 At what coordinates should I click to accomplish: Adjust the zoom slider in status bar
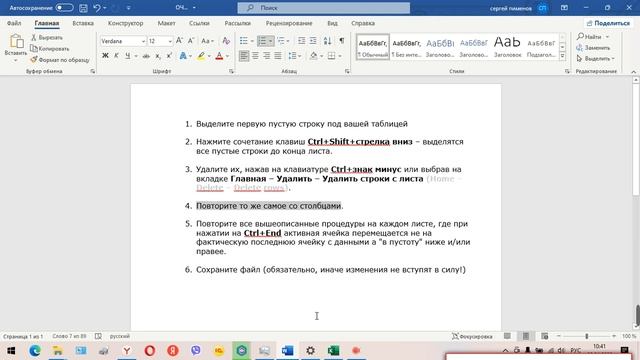point(586,336)
